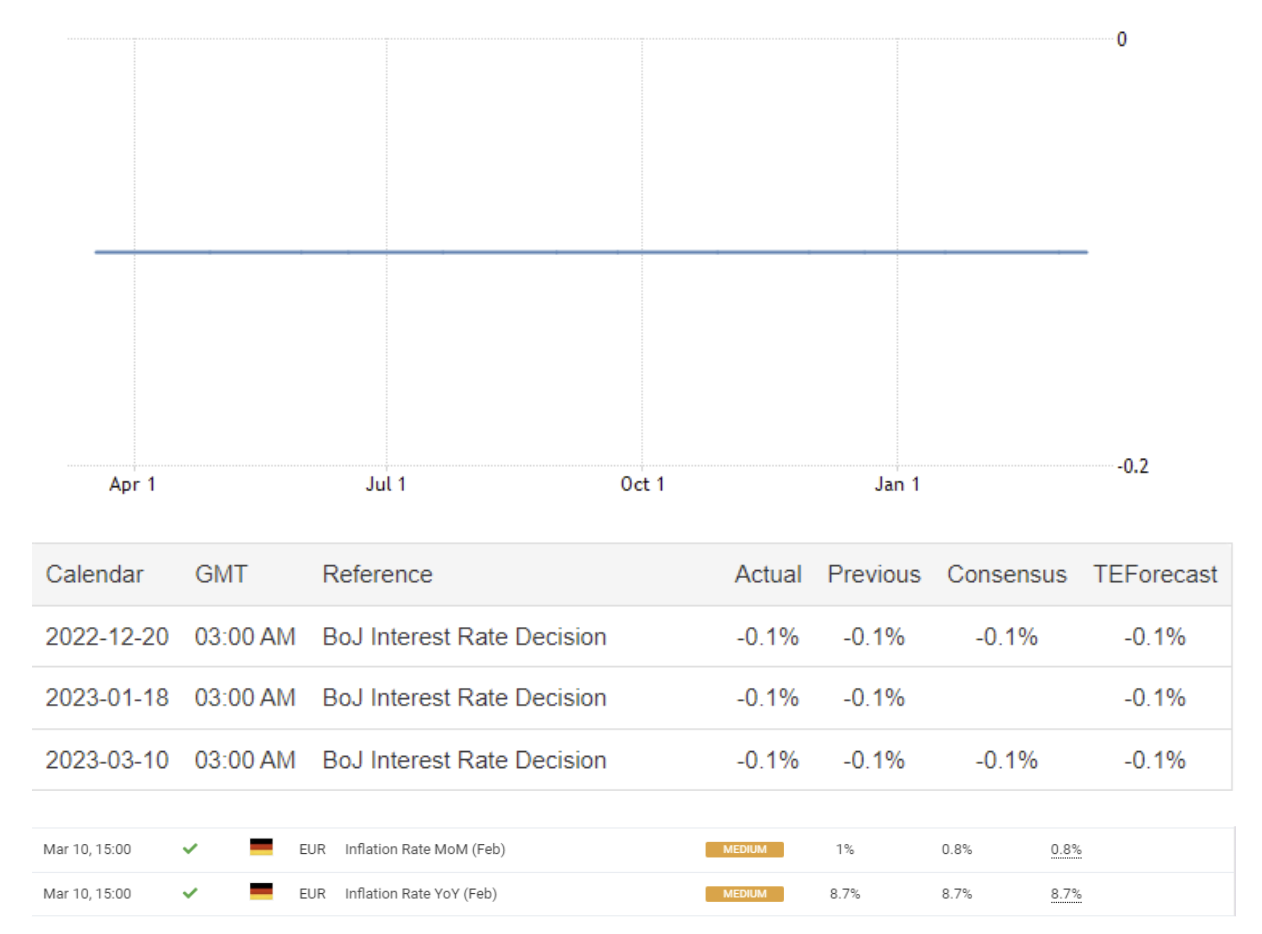Click the Calendar column header
This screenshot has width=1262, height=934.
[95, 575]
